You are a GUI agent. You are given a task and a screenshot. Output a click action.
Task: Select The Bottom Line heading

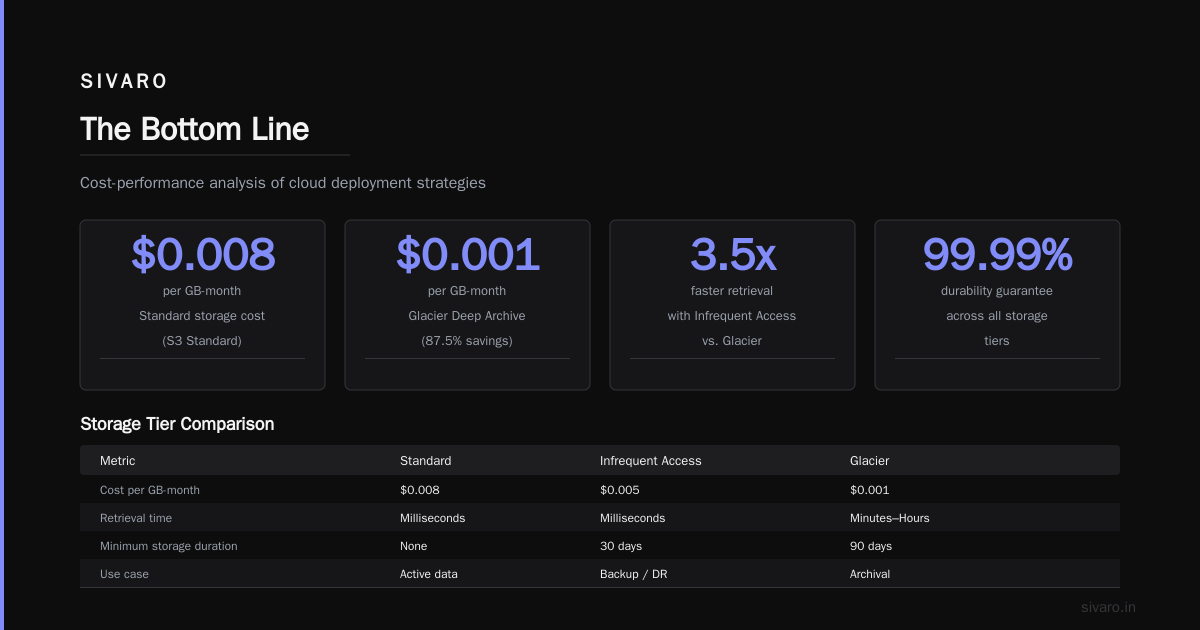tap(195, 129)
